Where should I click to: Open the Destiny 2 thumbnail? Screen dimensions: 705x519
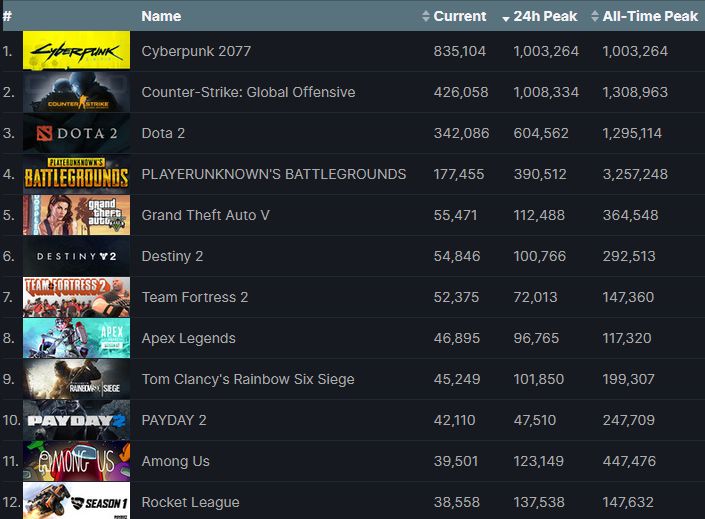pos(76,256)
